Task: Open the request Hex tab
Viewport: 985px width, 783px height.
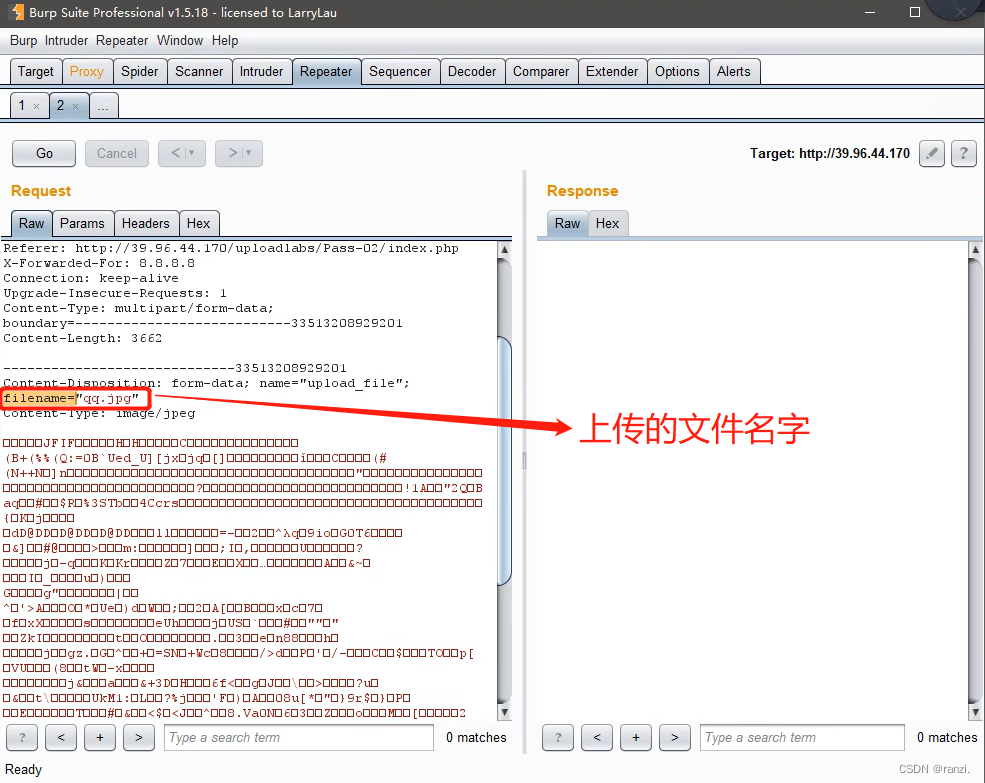Action: click(199, 224)
